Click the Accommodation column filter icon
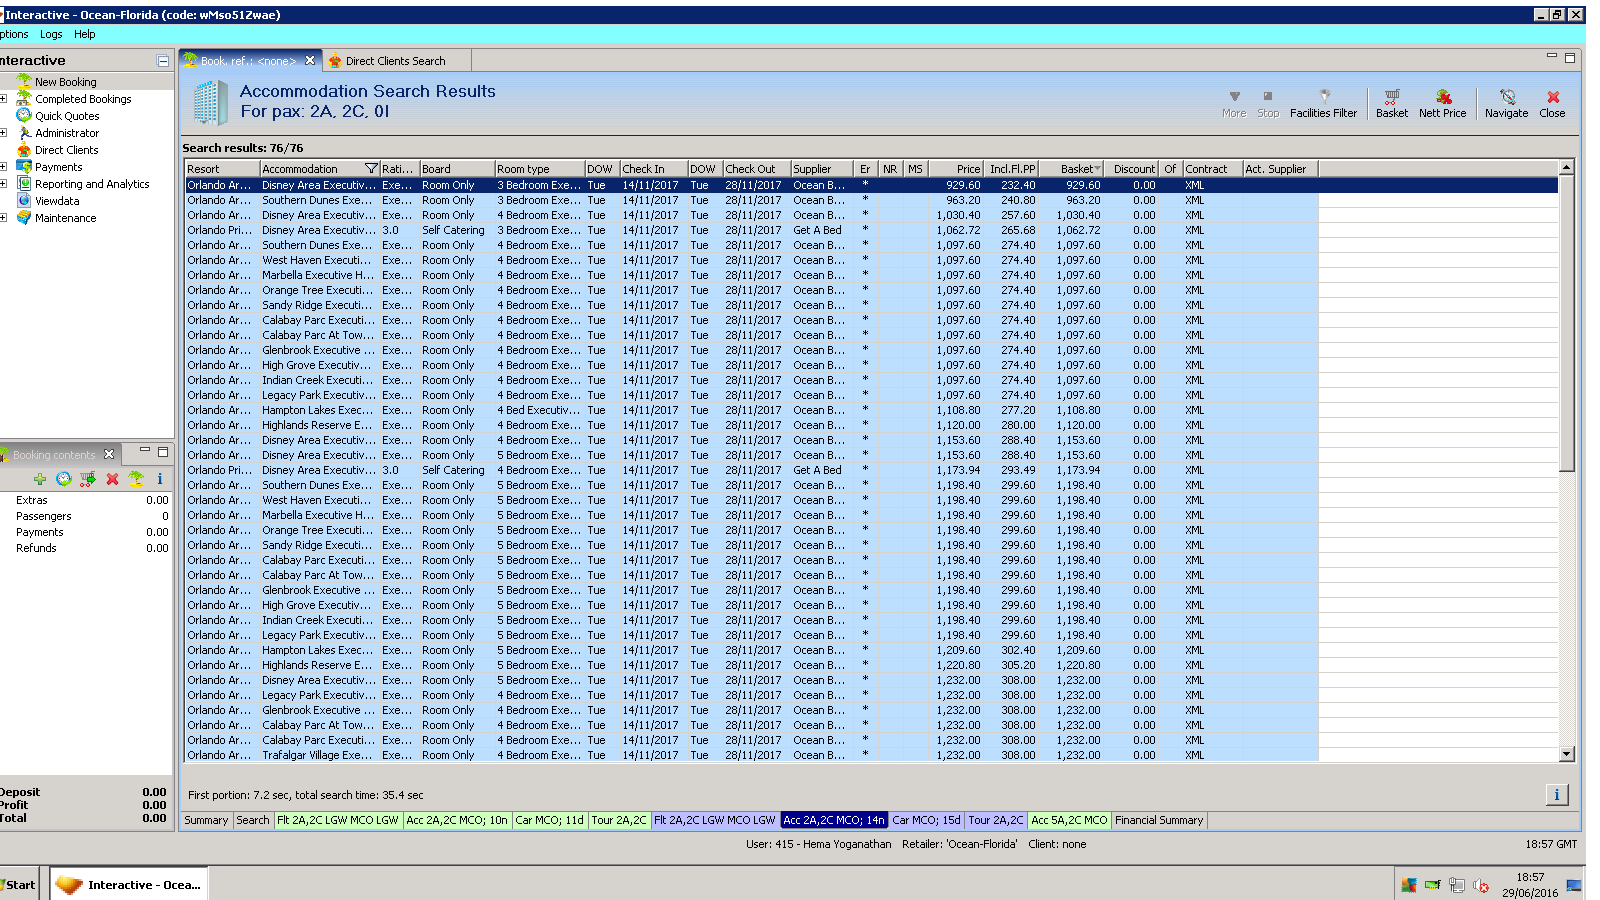 pyautogui.click(x=371, y=169)
